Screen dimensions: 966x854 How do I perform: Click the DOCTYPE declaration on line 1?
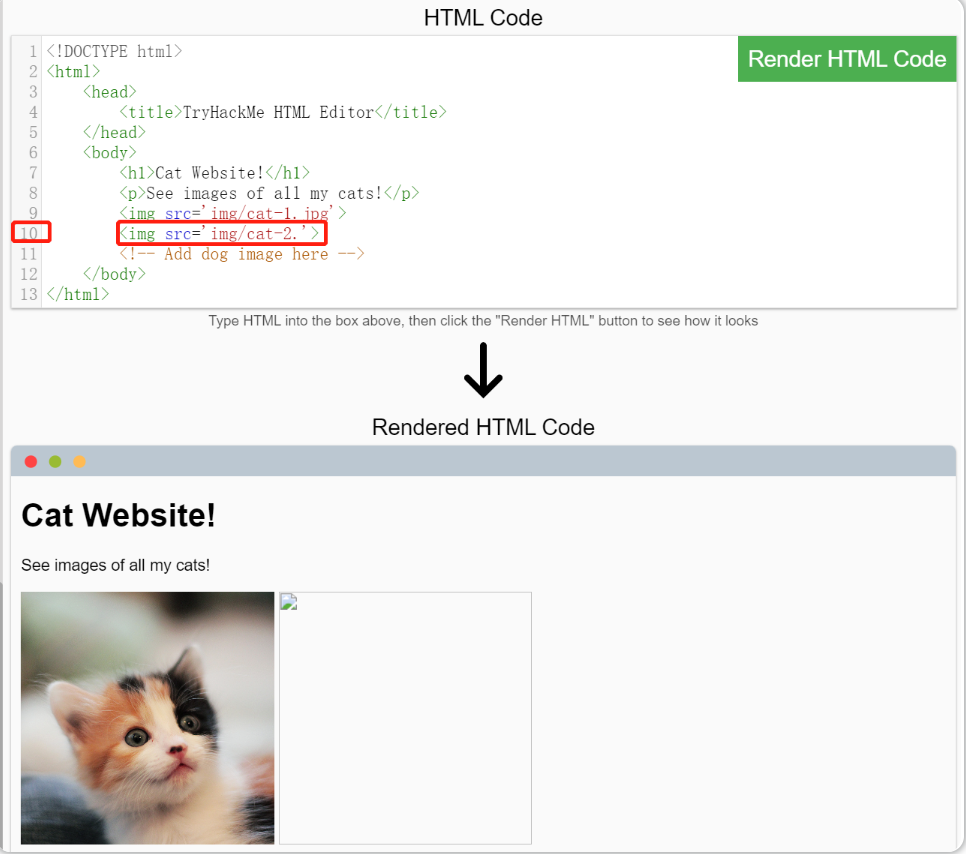[x=114, y=51]
